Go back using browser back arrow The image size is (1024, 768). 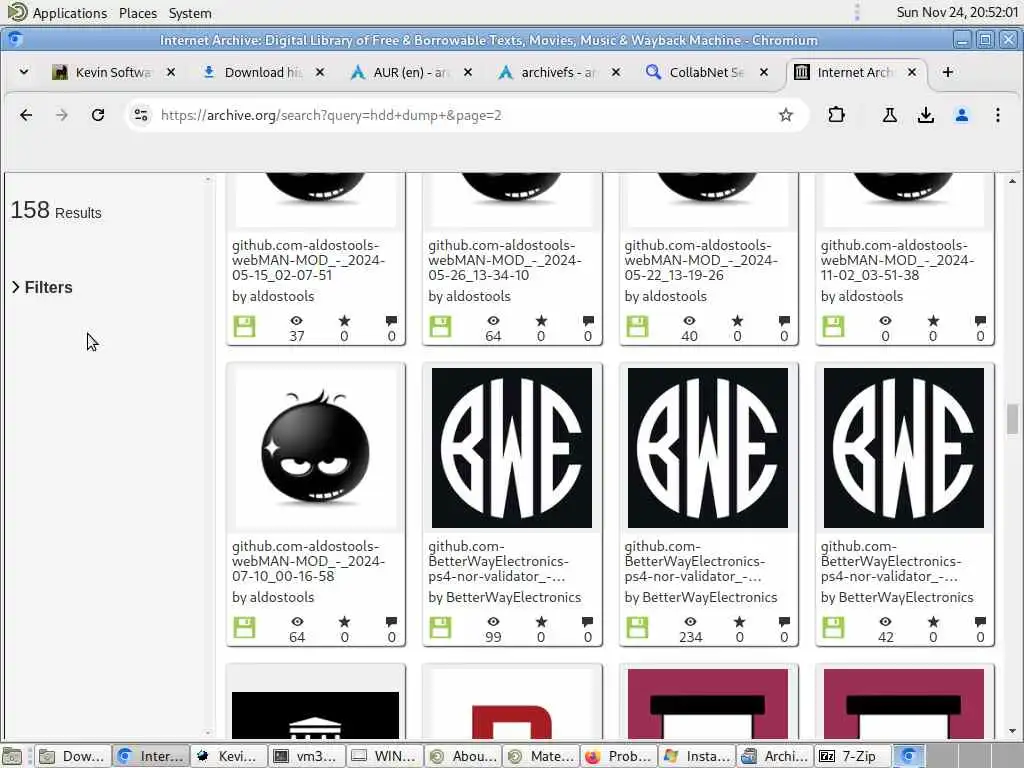click(26, 116)
